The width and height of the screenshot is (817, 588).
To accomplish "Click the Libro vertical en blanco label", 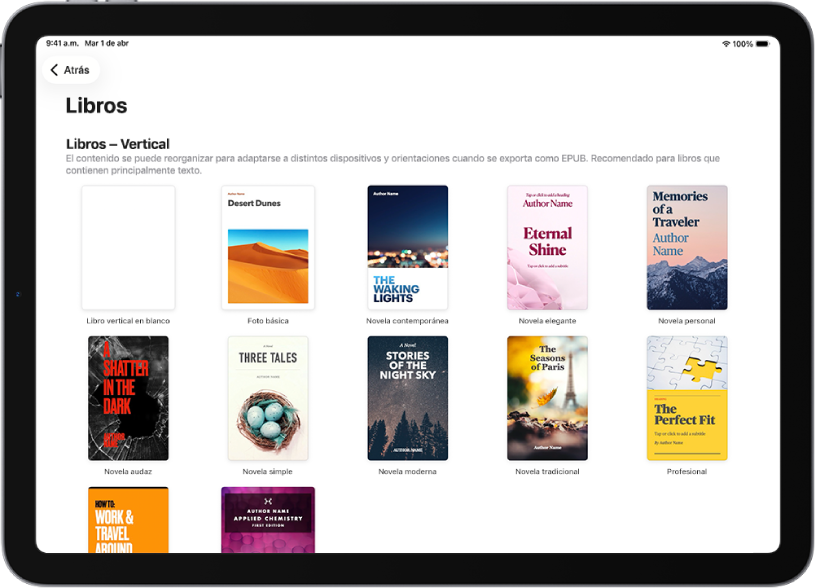I will click(x=128, y=321).
